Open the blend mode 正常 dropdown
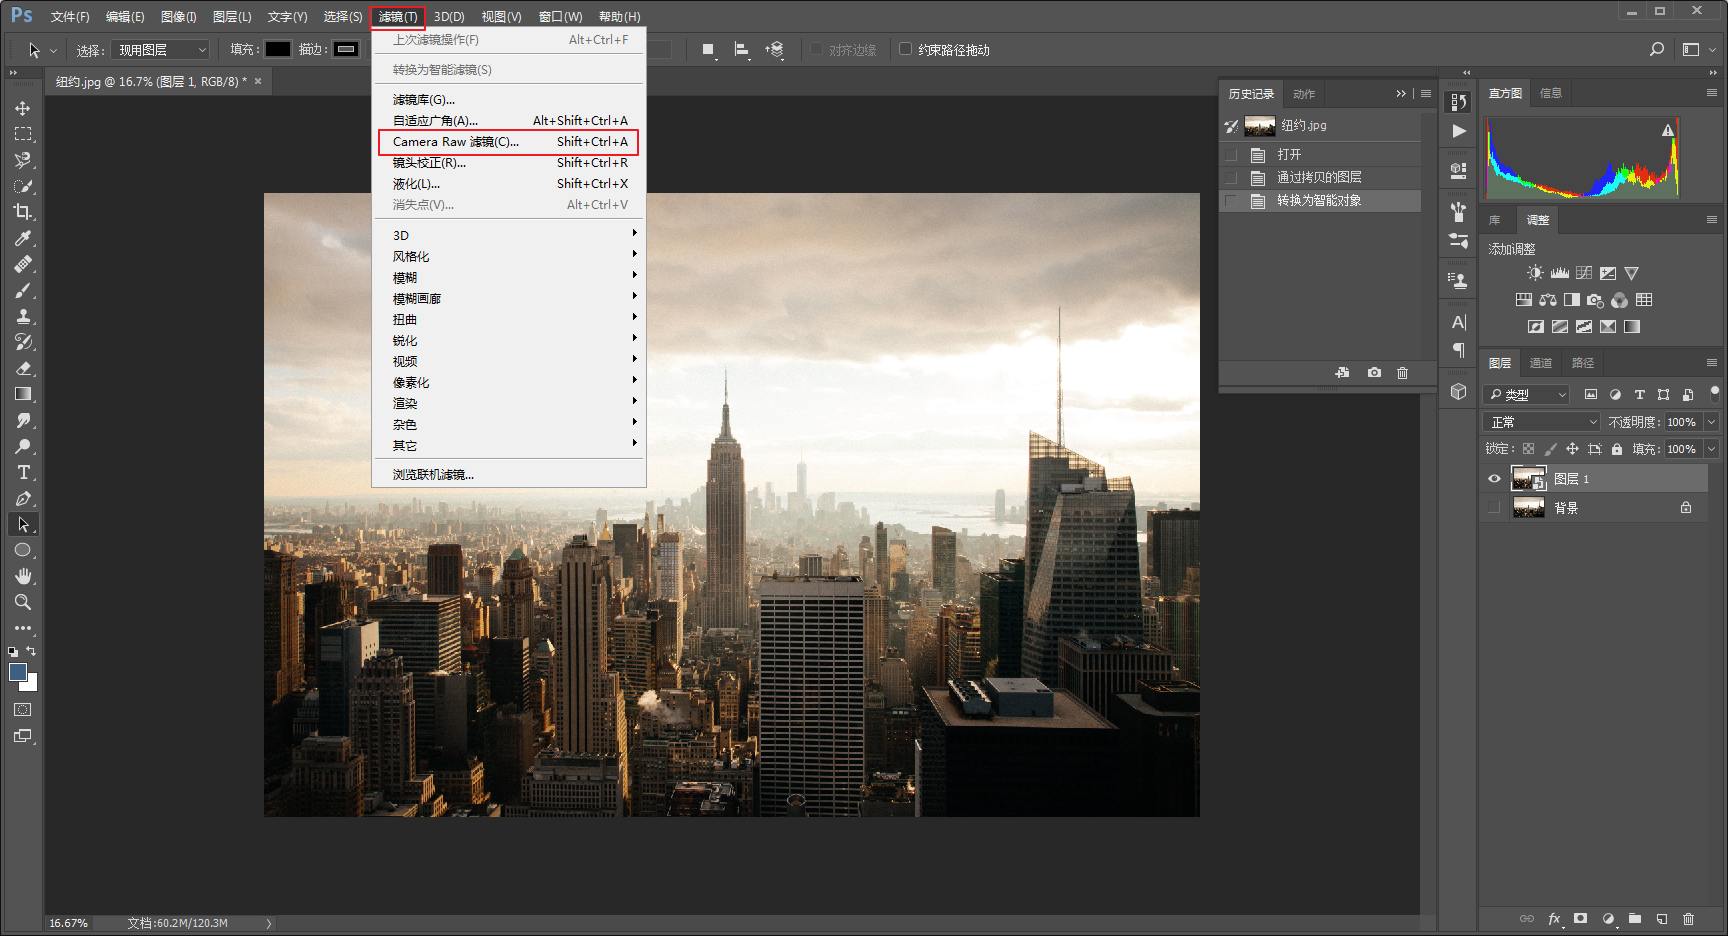 (1542, 422)
